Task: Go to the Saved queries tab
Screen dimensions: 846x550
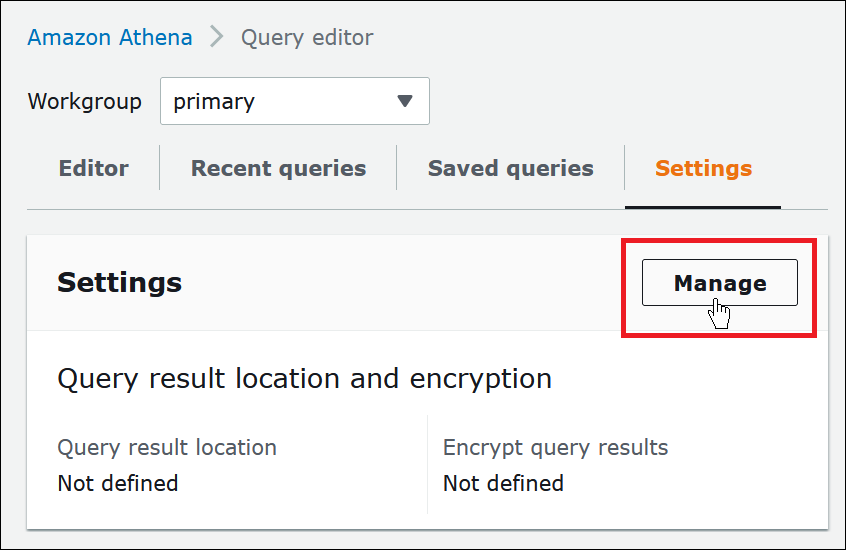Action: [510, 168]
